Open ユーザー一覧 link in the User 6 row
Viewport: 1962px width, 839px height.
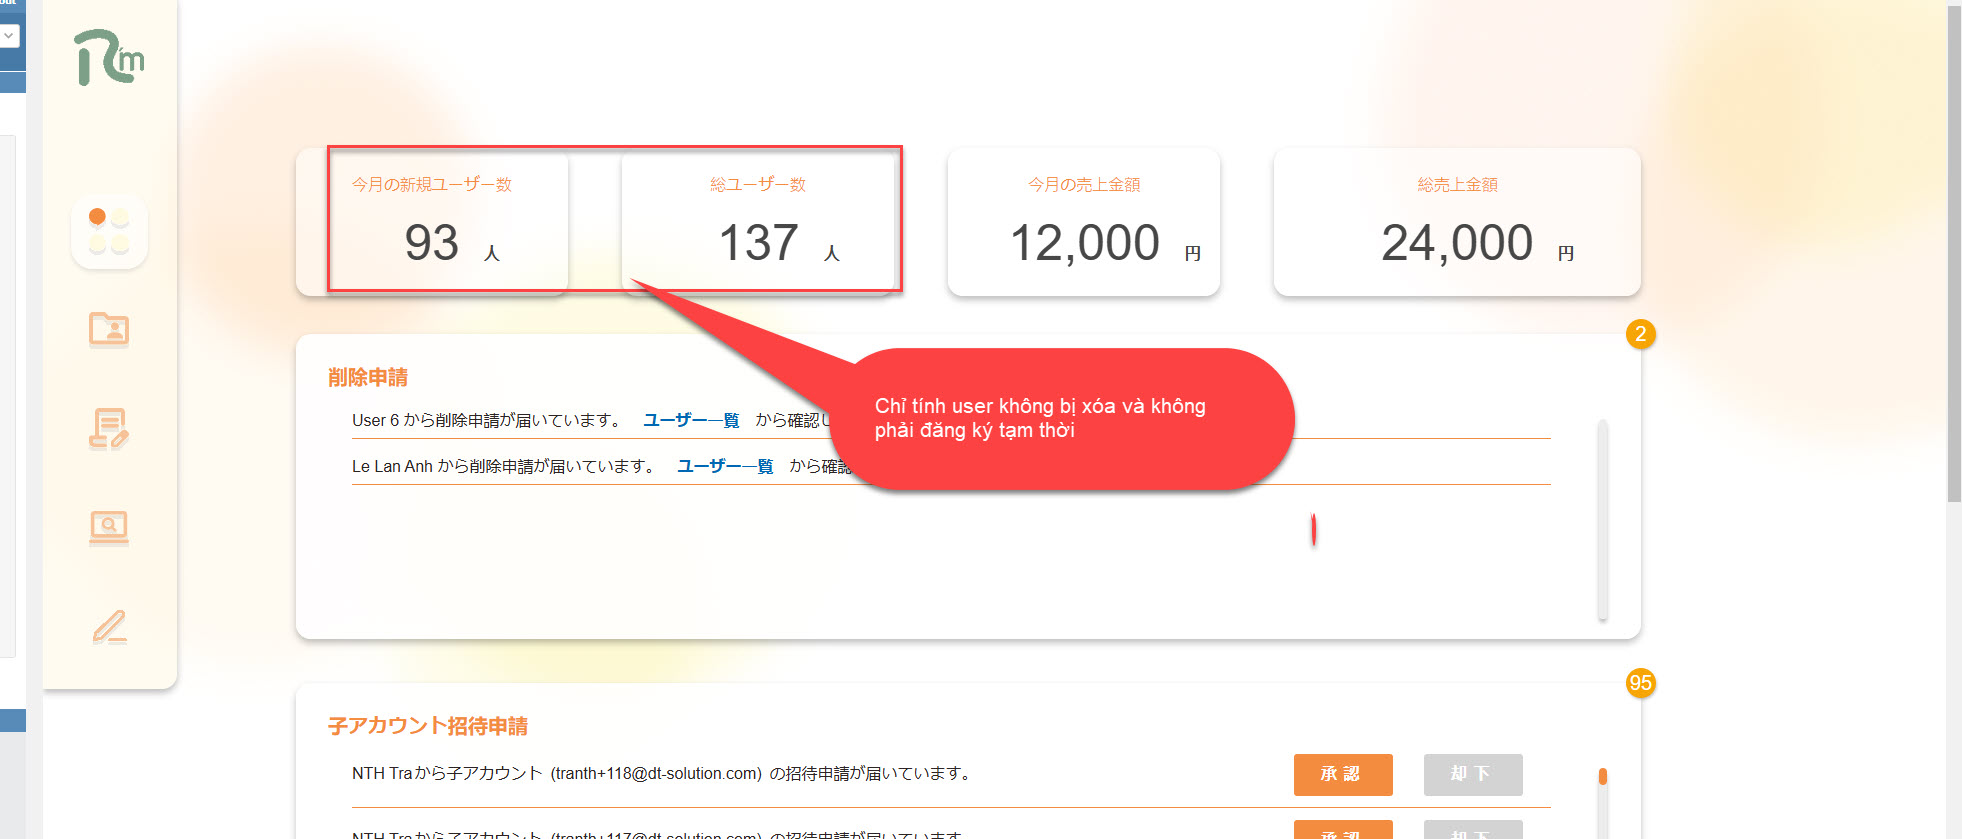[690, 420]
